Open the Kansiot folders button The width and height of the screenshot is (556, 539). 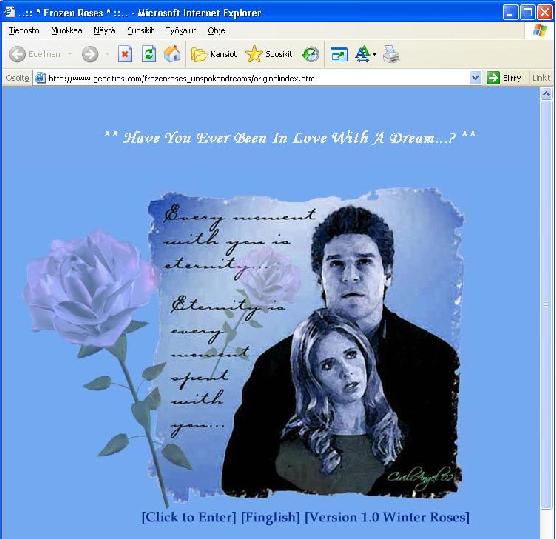pyautogui.click(x=214, y=54)
